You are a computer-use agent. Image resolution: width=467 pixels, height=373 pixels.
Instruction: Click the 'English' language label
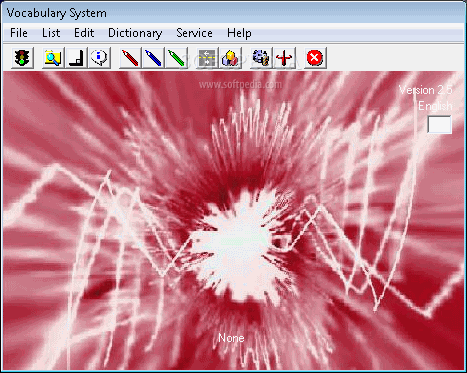(x=435, y=106)
